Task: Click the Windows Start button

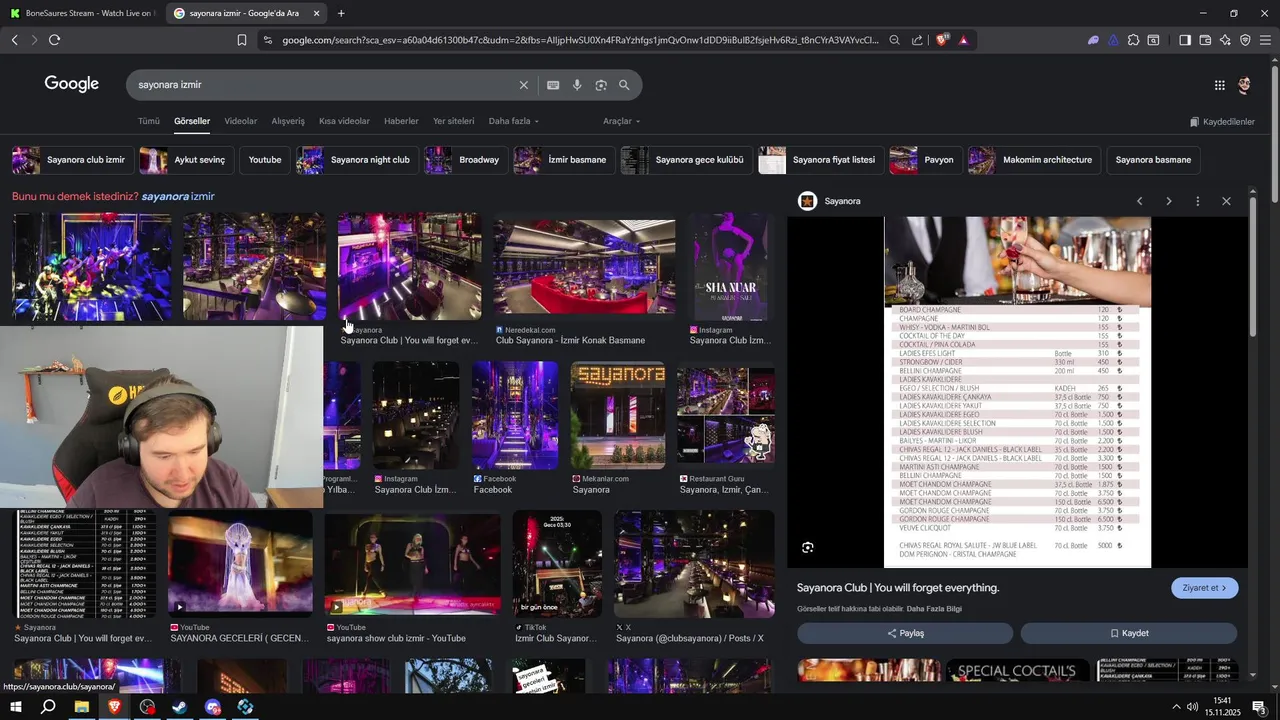Action: click(16, 707)
